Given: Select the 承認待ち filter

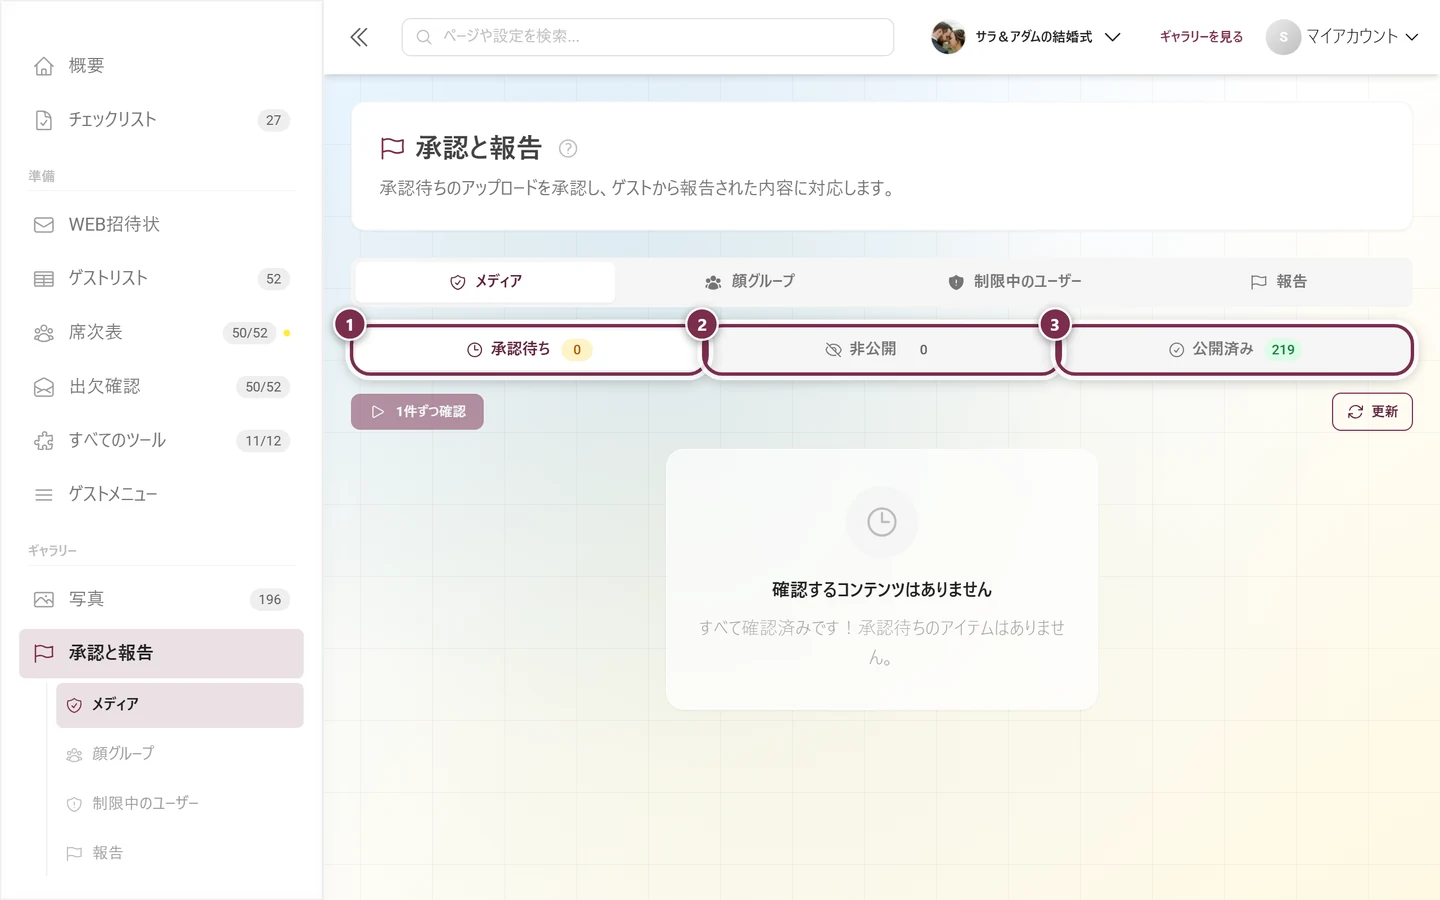Looking at the screenshot, I should 528,350.
